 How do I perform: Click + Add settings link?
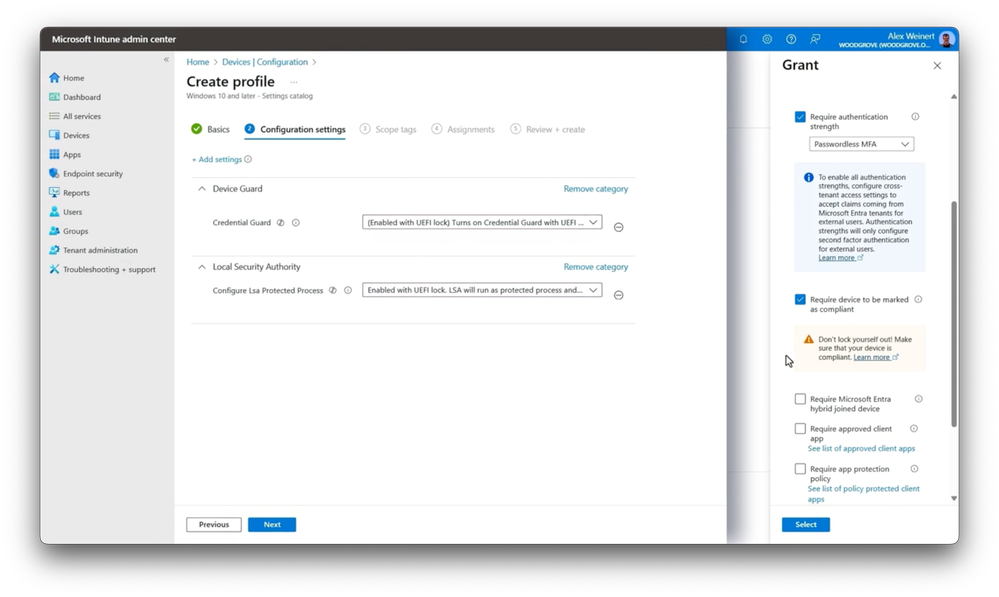[x=217, y=159]
